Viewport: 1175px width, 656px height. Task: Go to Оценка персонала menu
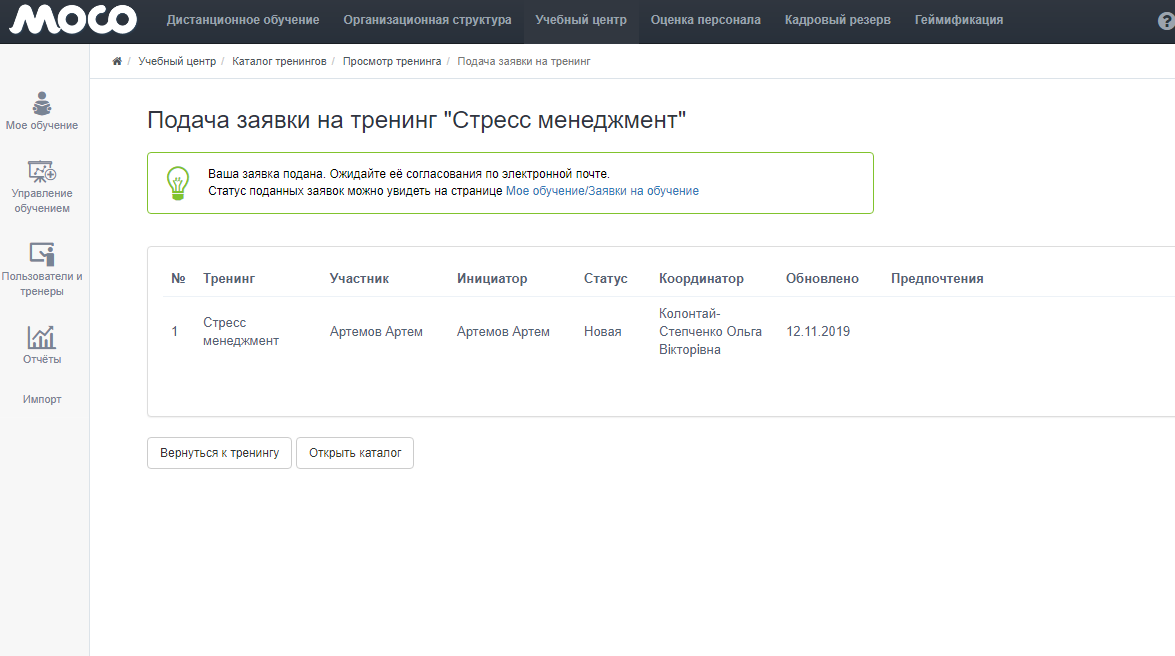pyautogui.click(x=705, y=20)
